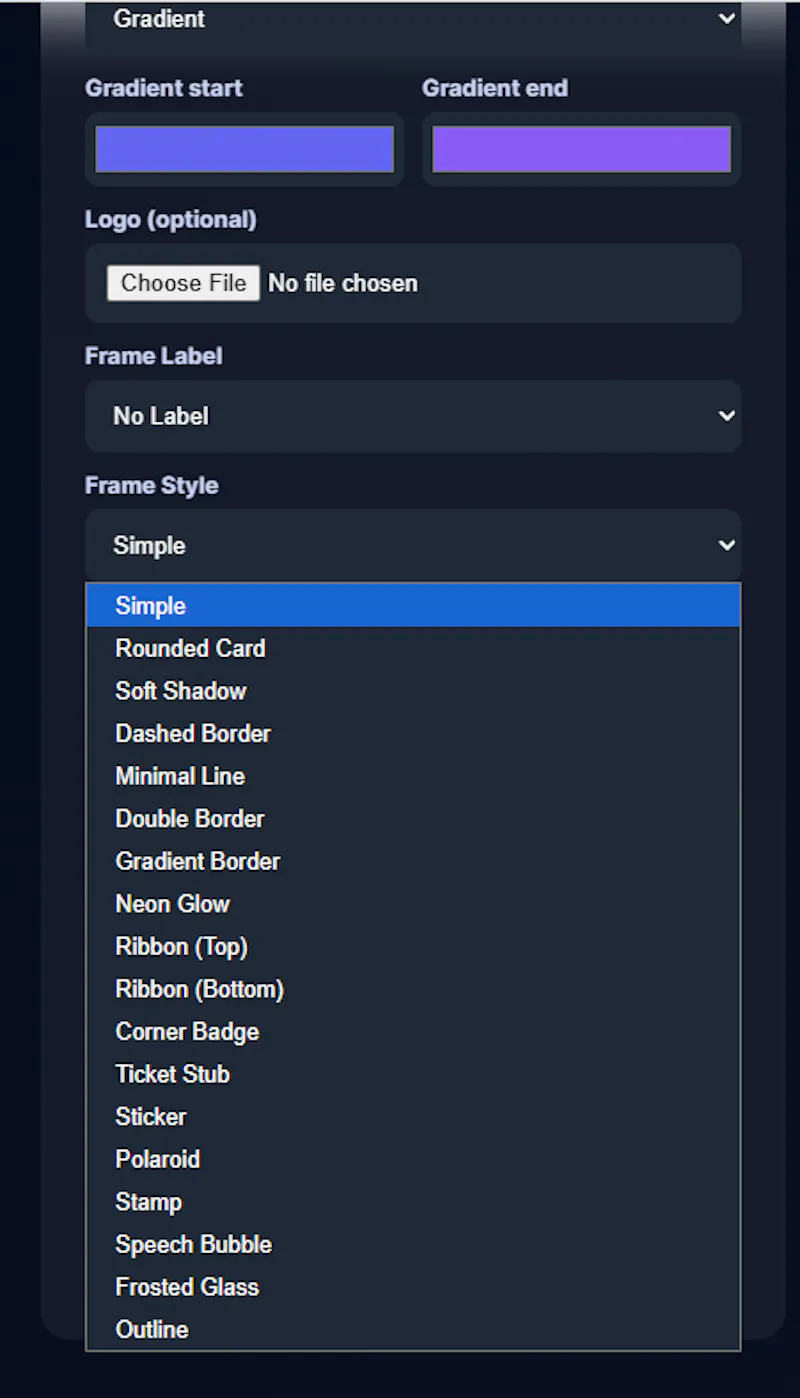Collapse the Frame Style Simple dropdown
800x1398 pixels.
413,545
